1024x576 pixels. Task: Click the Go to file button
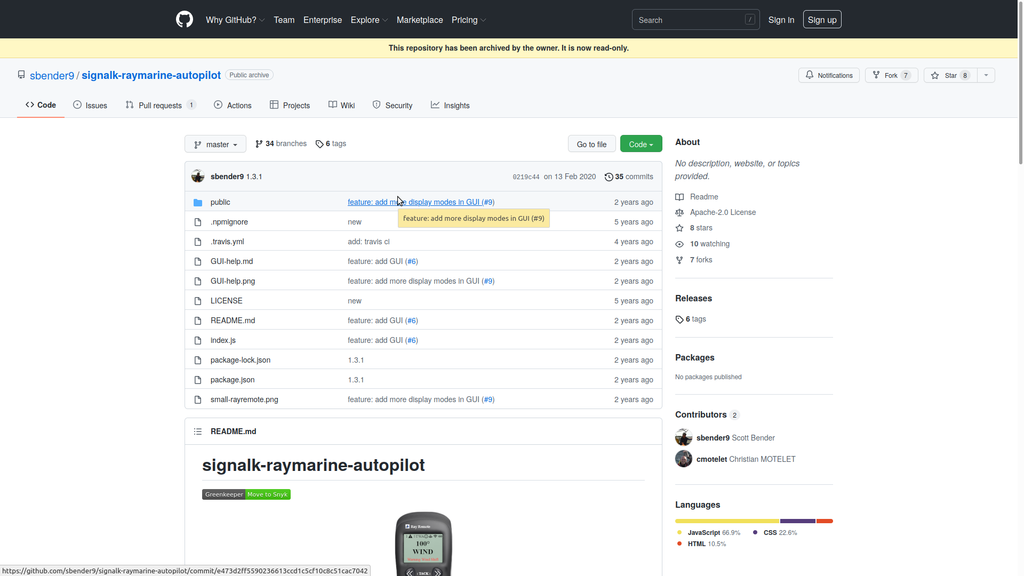pos(592,144)
